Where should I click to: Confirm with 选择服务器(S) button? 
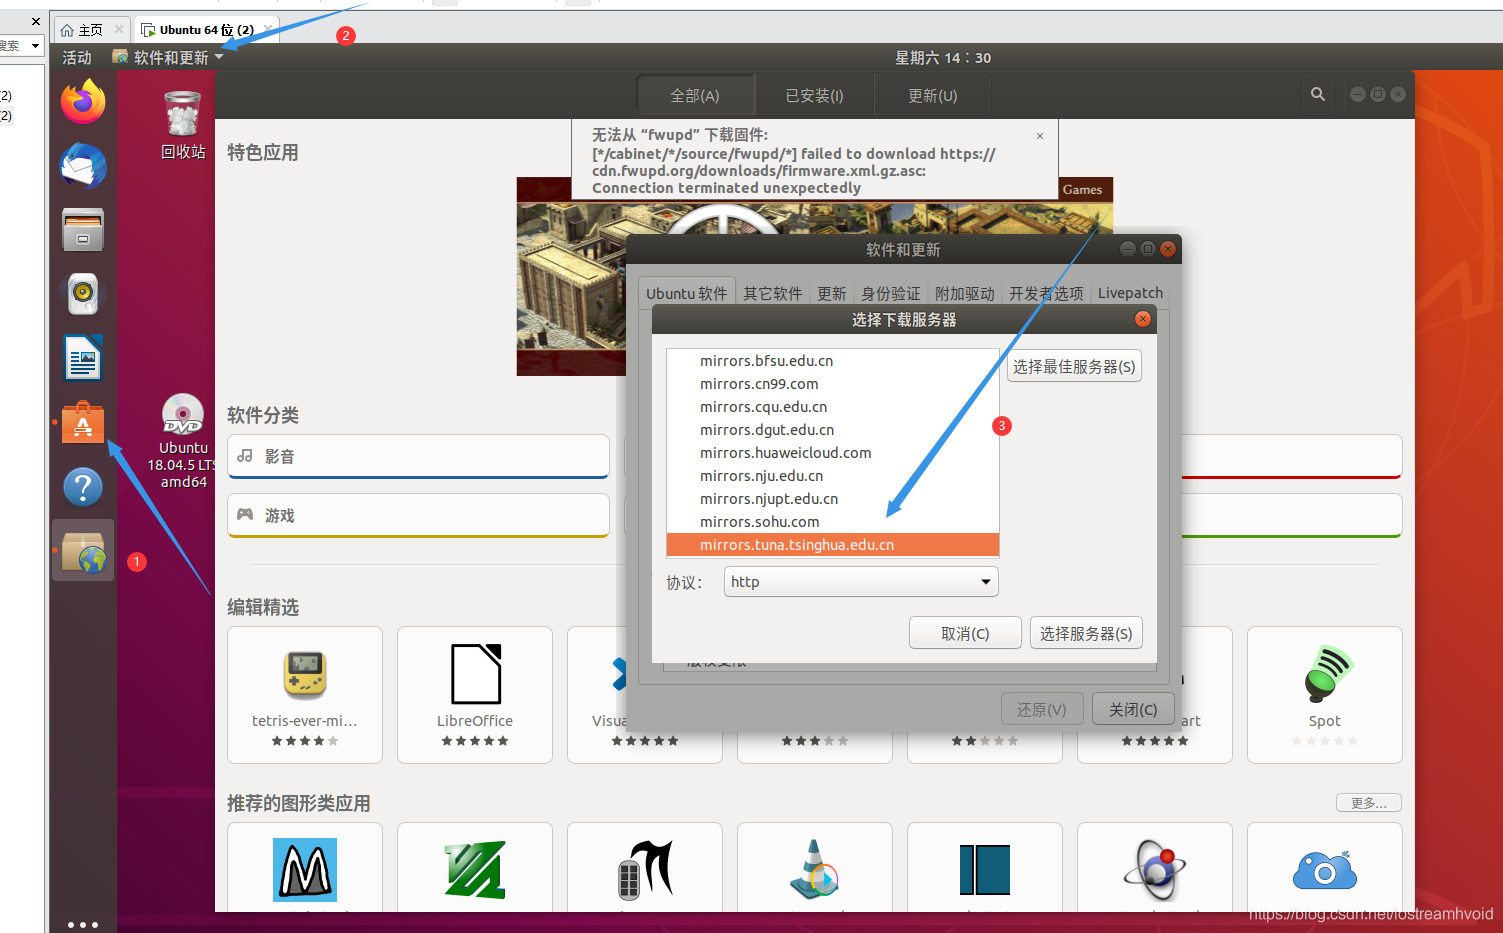coord(1086,633)
